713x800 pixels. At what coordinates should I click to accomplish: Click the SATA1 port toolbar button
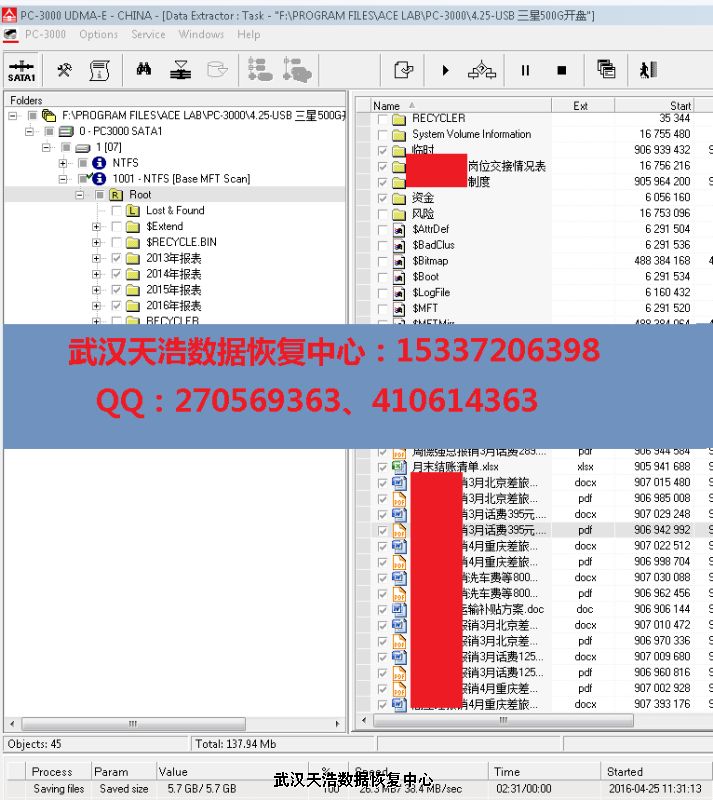coord(21,70)
